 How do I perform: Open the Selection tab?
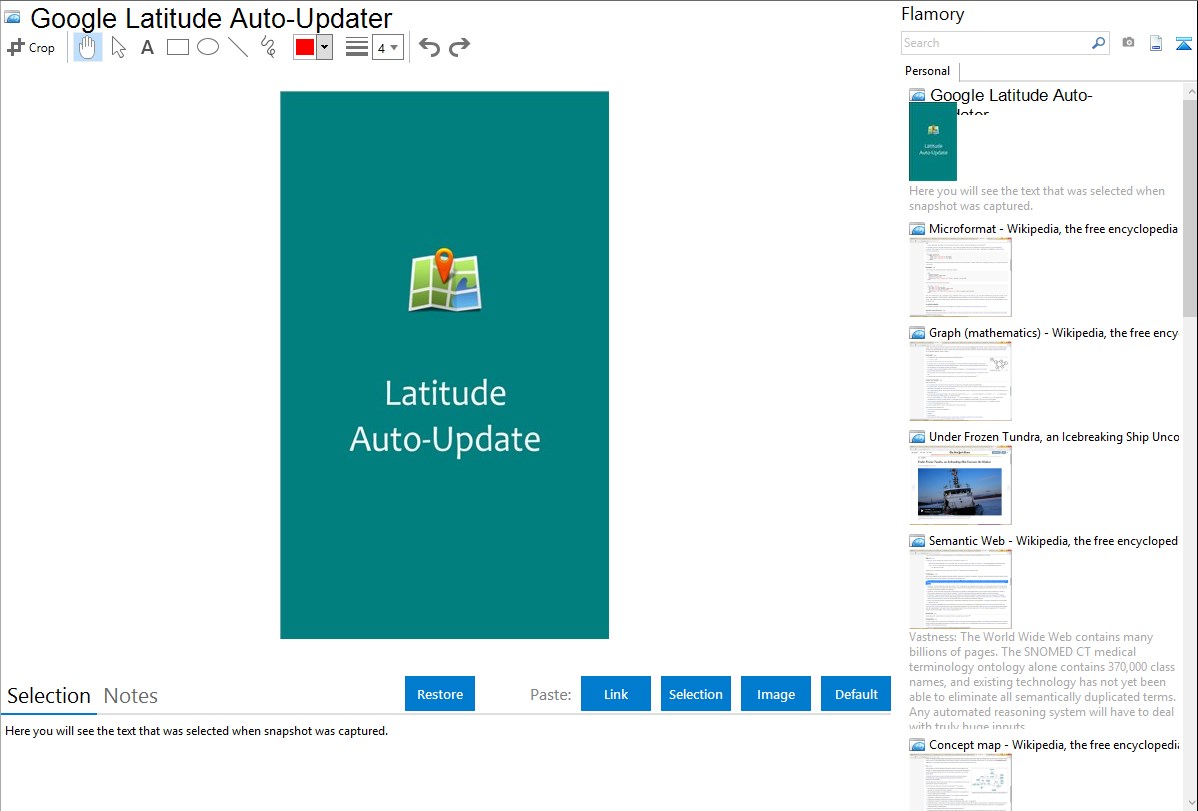49,696
